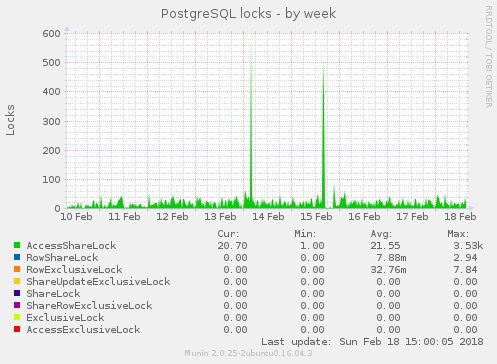Click the ShareRowExclusiveLock legend label

tap(89, 306)
